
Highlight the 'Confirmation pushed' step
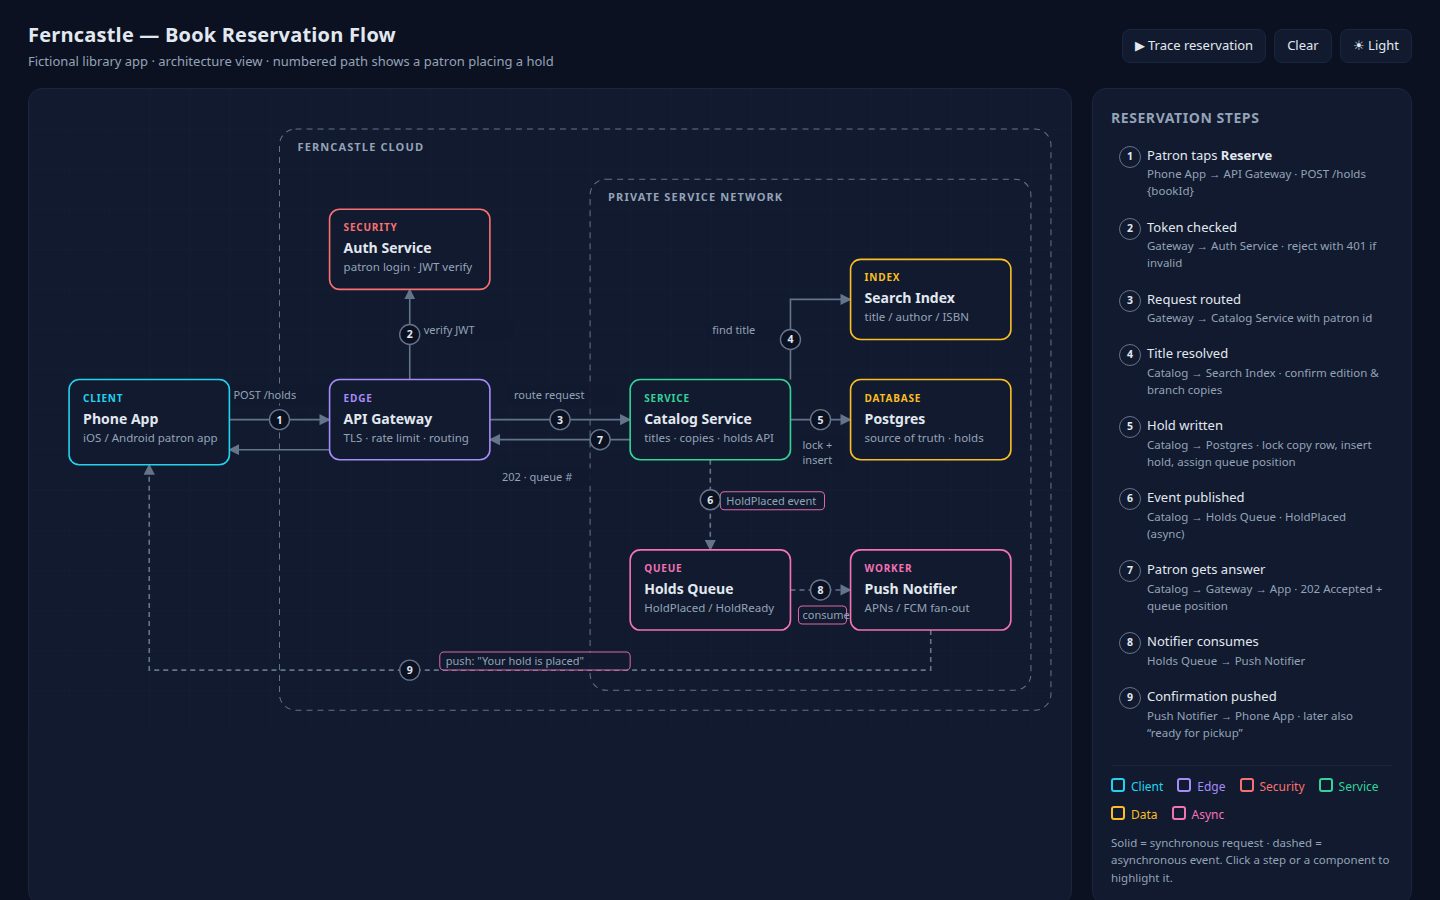tap(1252, 714)
